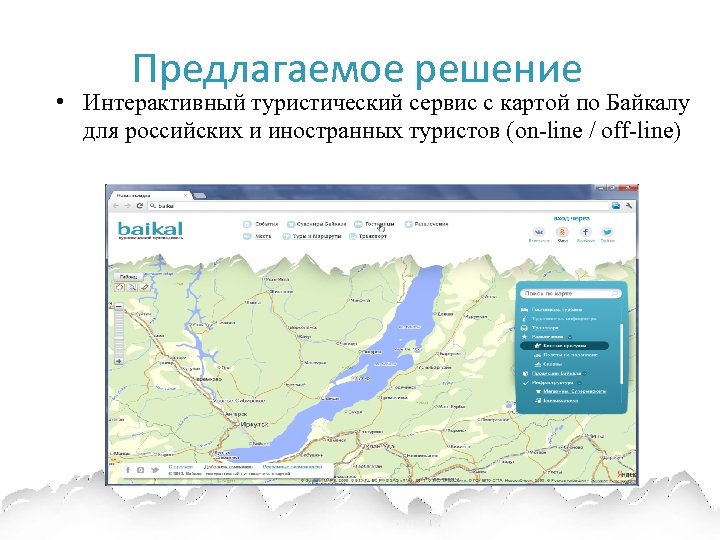
Task: Open a new browser tab
Action: click(x=200, y=196)
